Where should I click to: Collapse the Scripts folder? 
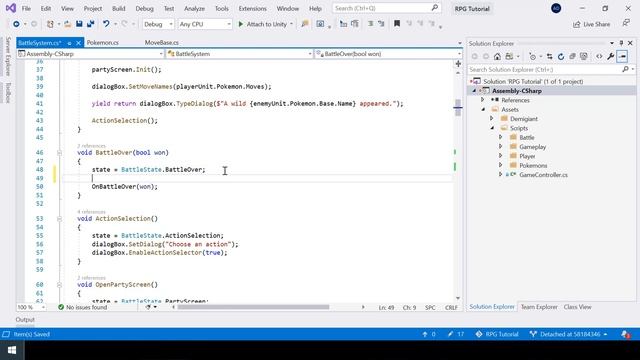pyautogui.click(x=492, y=128)
